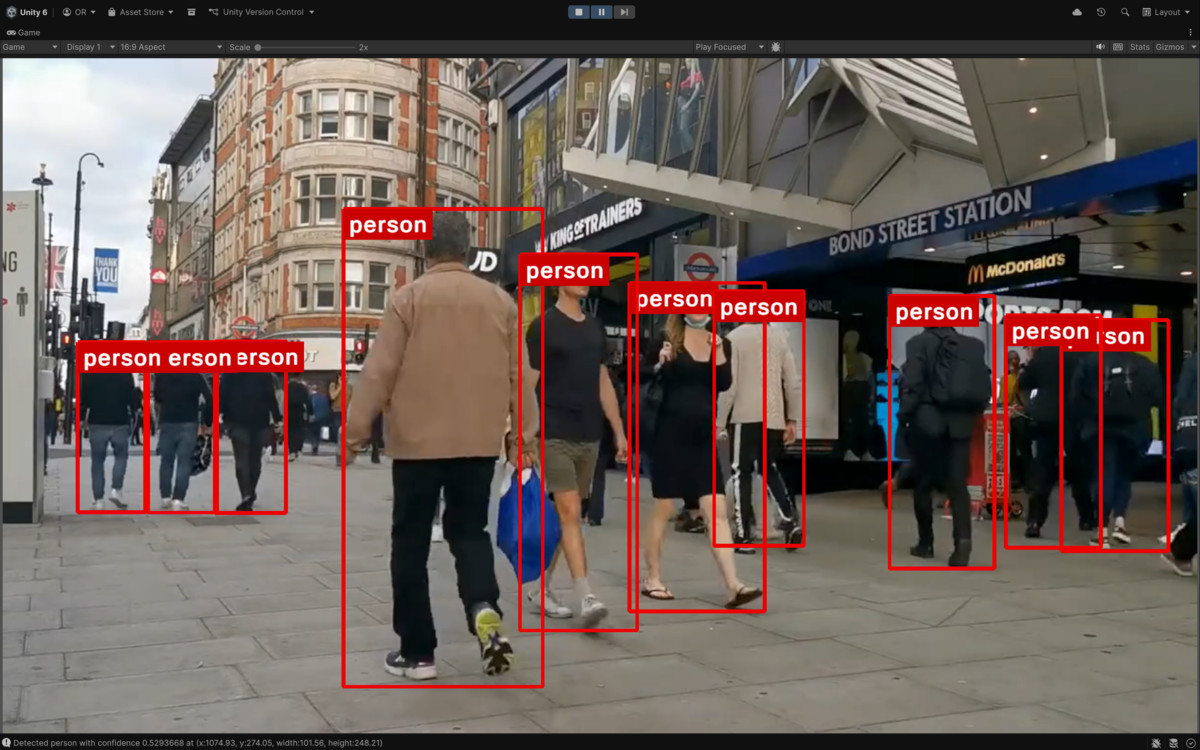Click the Scale label

click(x=239, y=47)
